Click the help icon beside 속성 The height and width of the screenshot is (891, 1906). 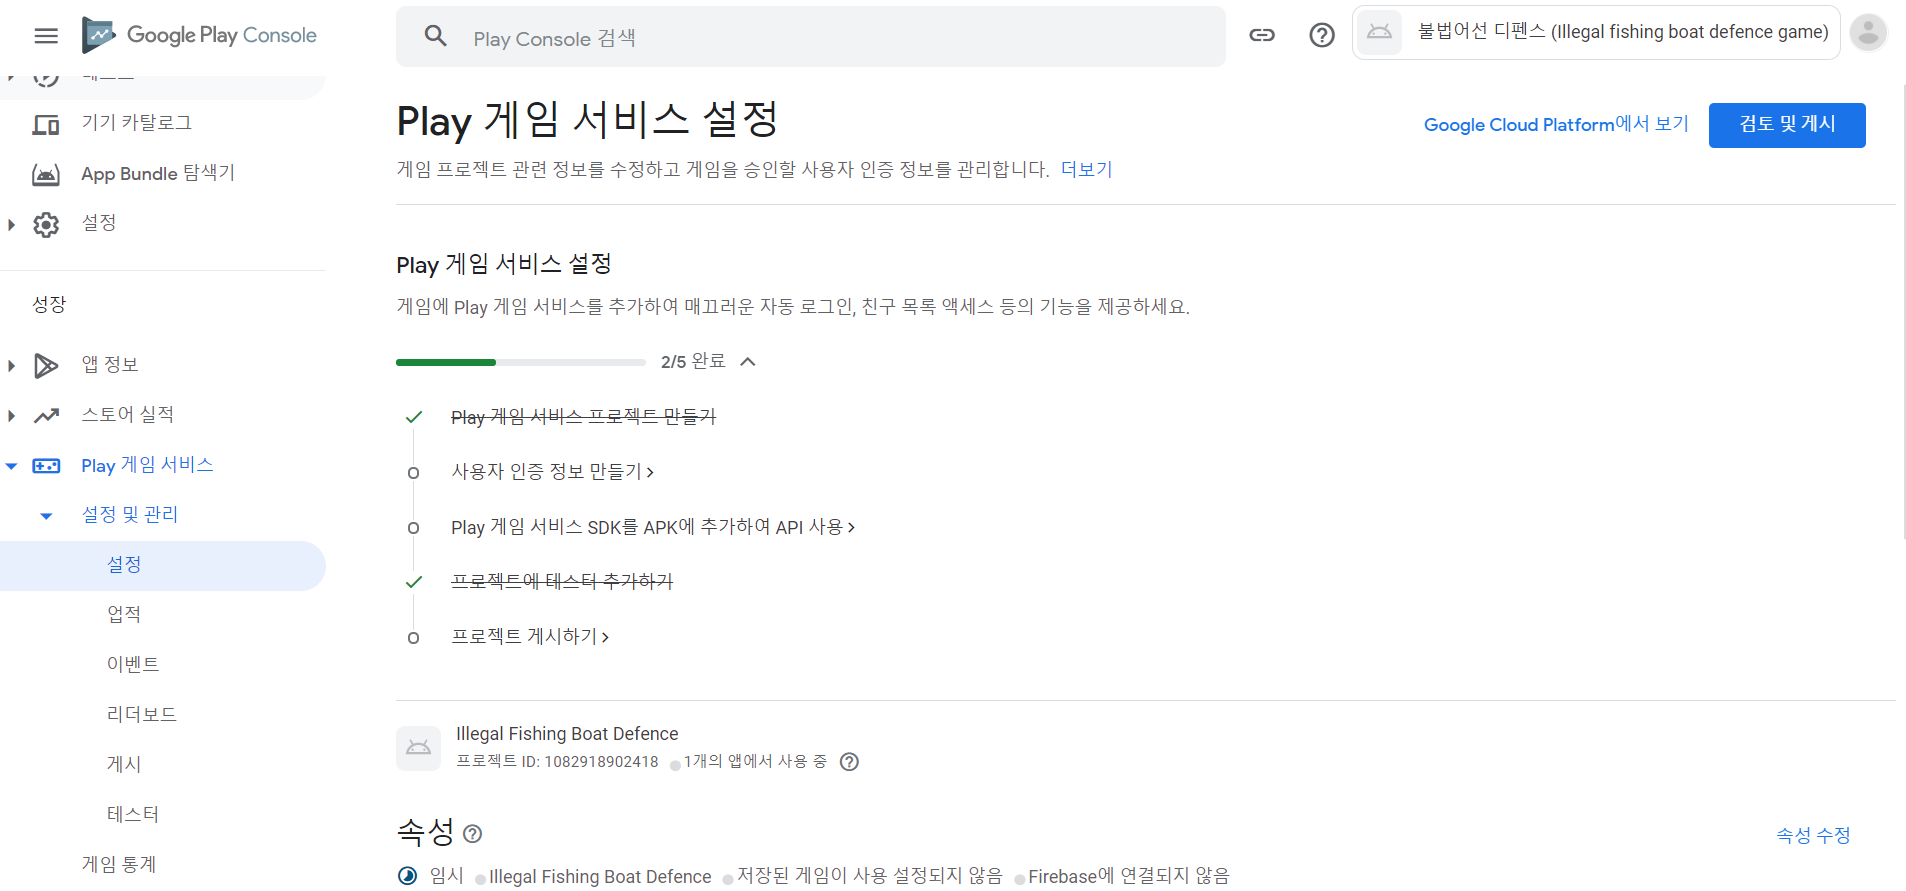point(473,833)
